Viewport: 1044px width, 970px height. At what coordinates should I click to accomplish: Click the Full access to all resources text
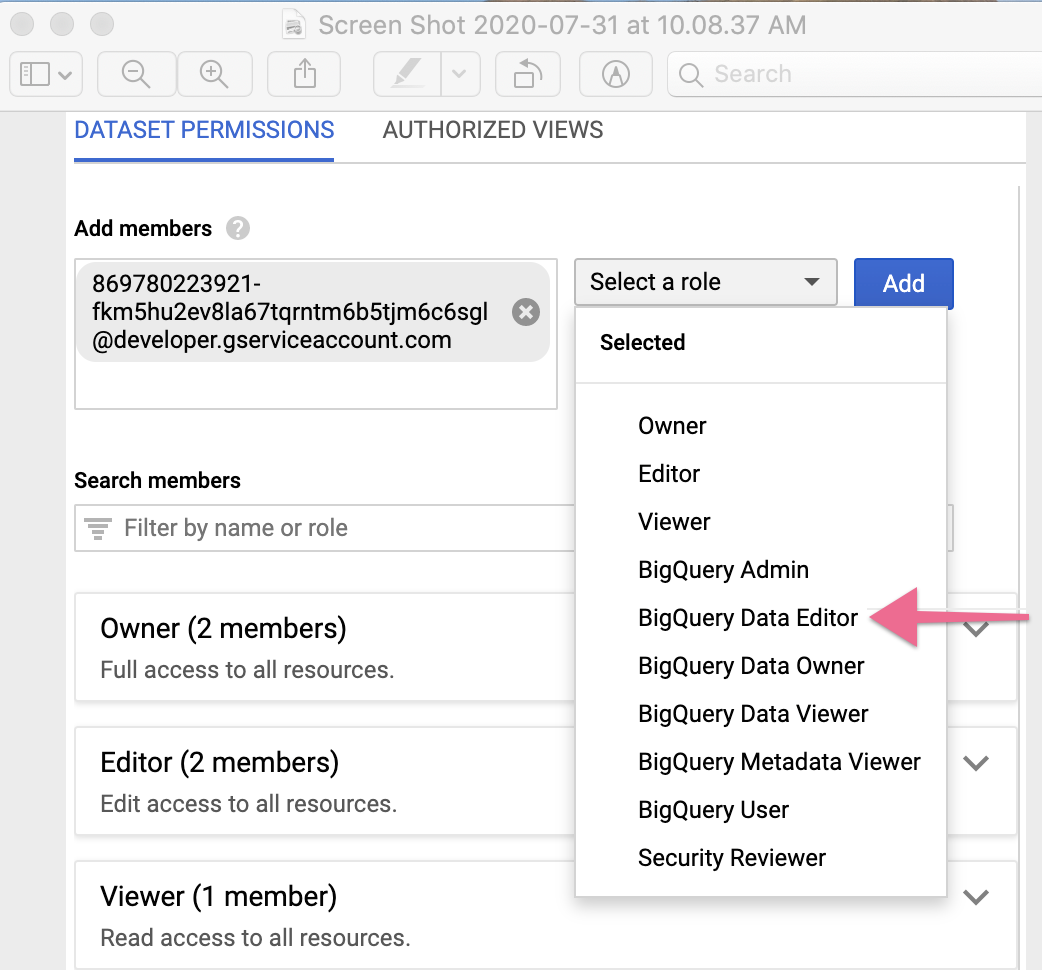pyautogui.click(x=247, y=670)
